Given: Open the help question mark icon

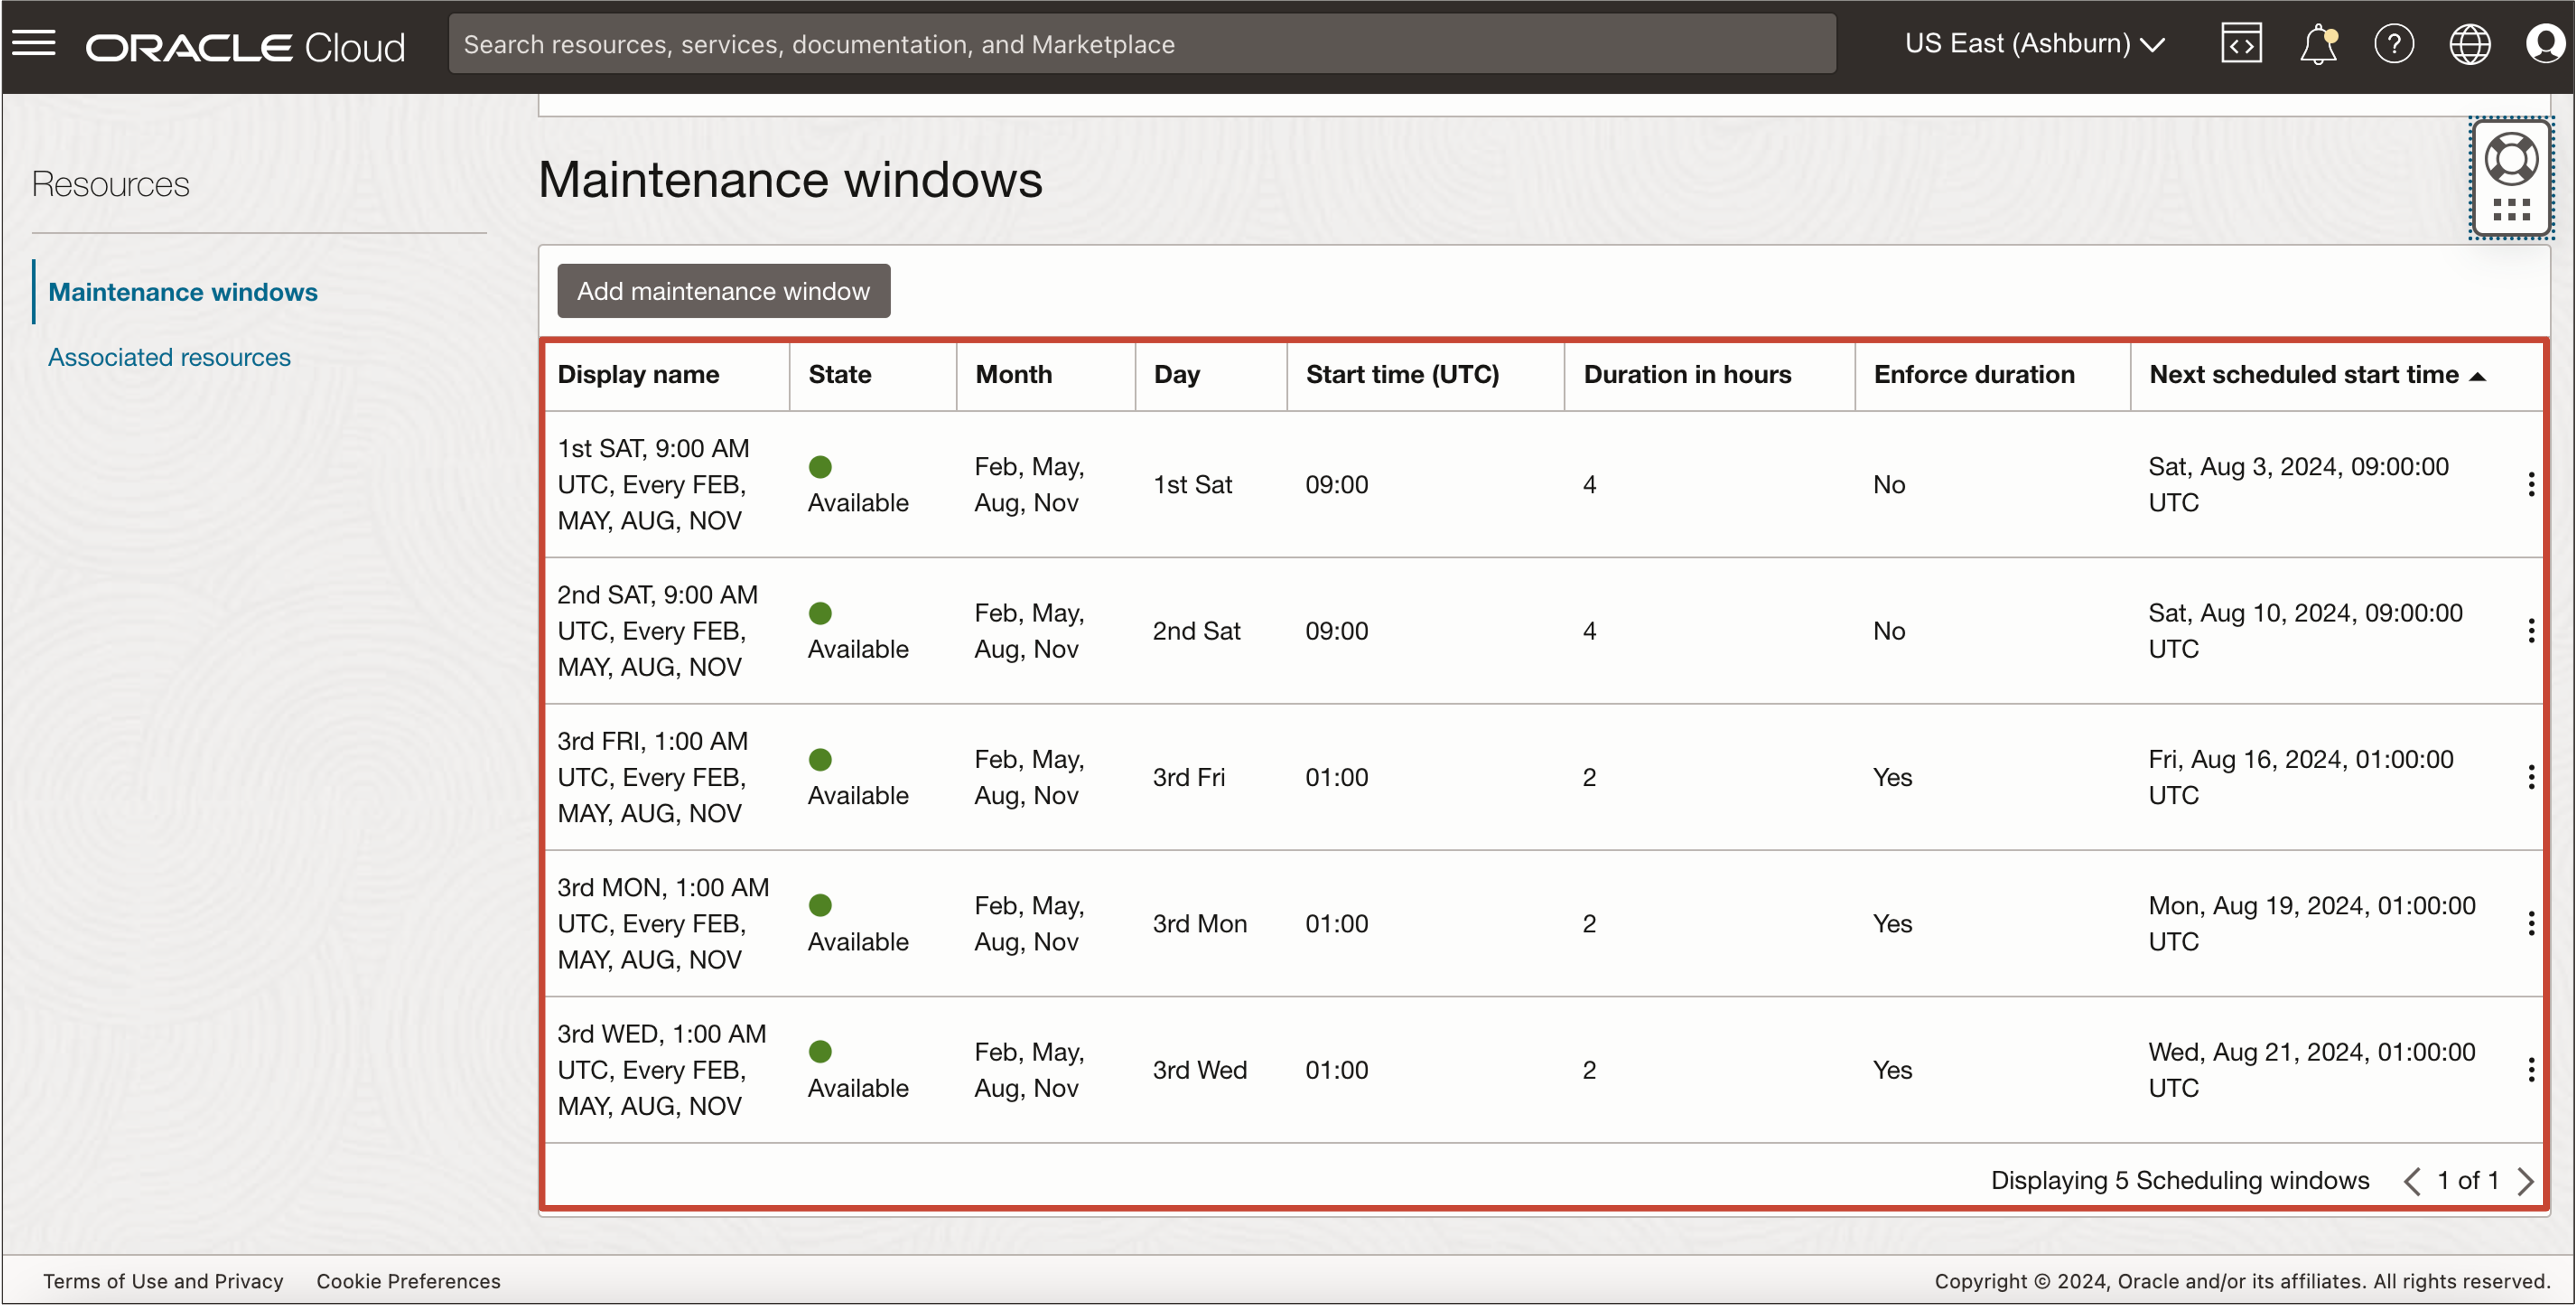Looking at the screenshot, I should [x=2395, y=42].
